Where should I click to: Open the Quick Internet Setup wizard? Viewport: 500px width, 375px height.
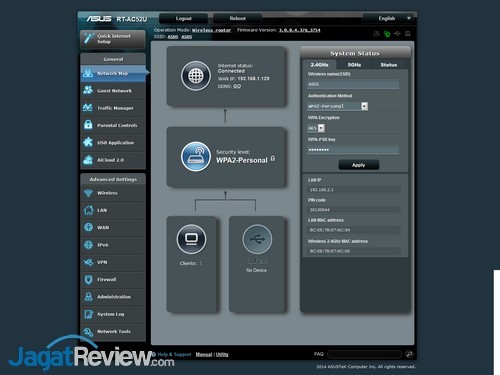113,39
